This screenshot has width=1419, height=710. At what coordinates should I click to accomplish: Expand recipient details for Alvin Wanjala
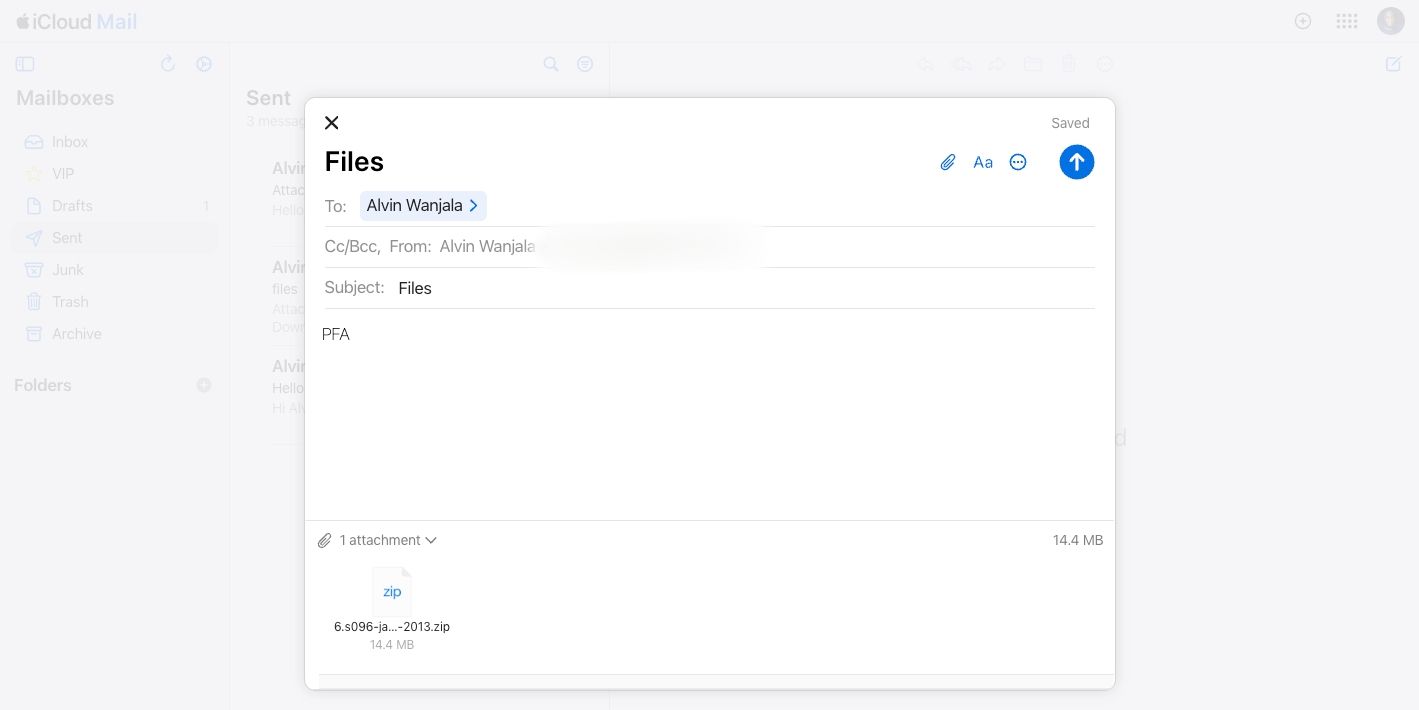tap(473, 205)
